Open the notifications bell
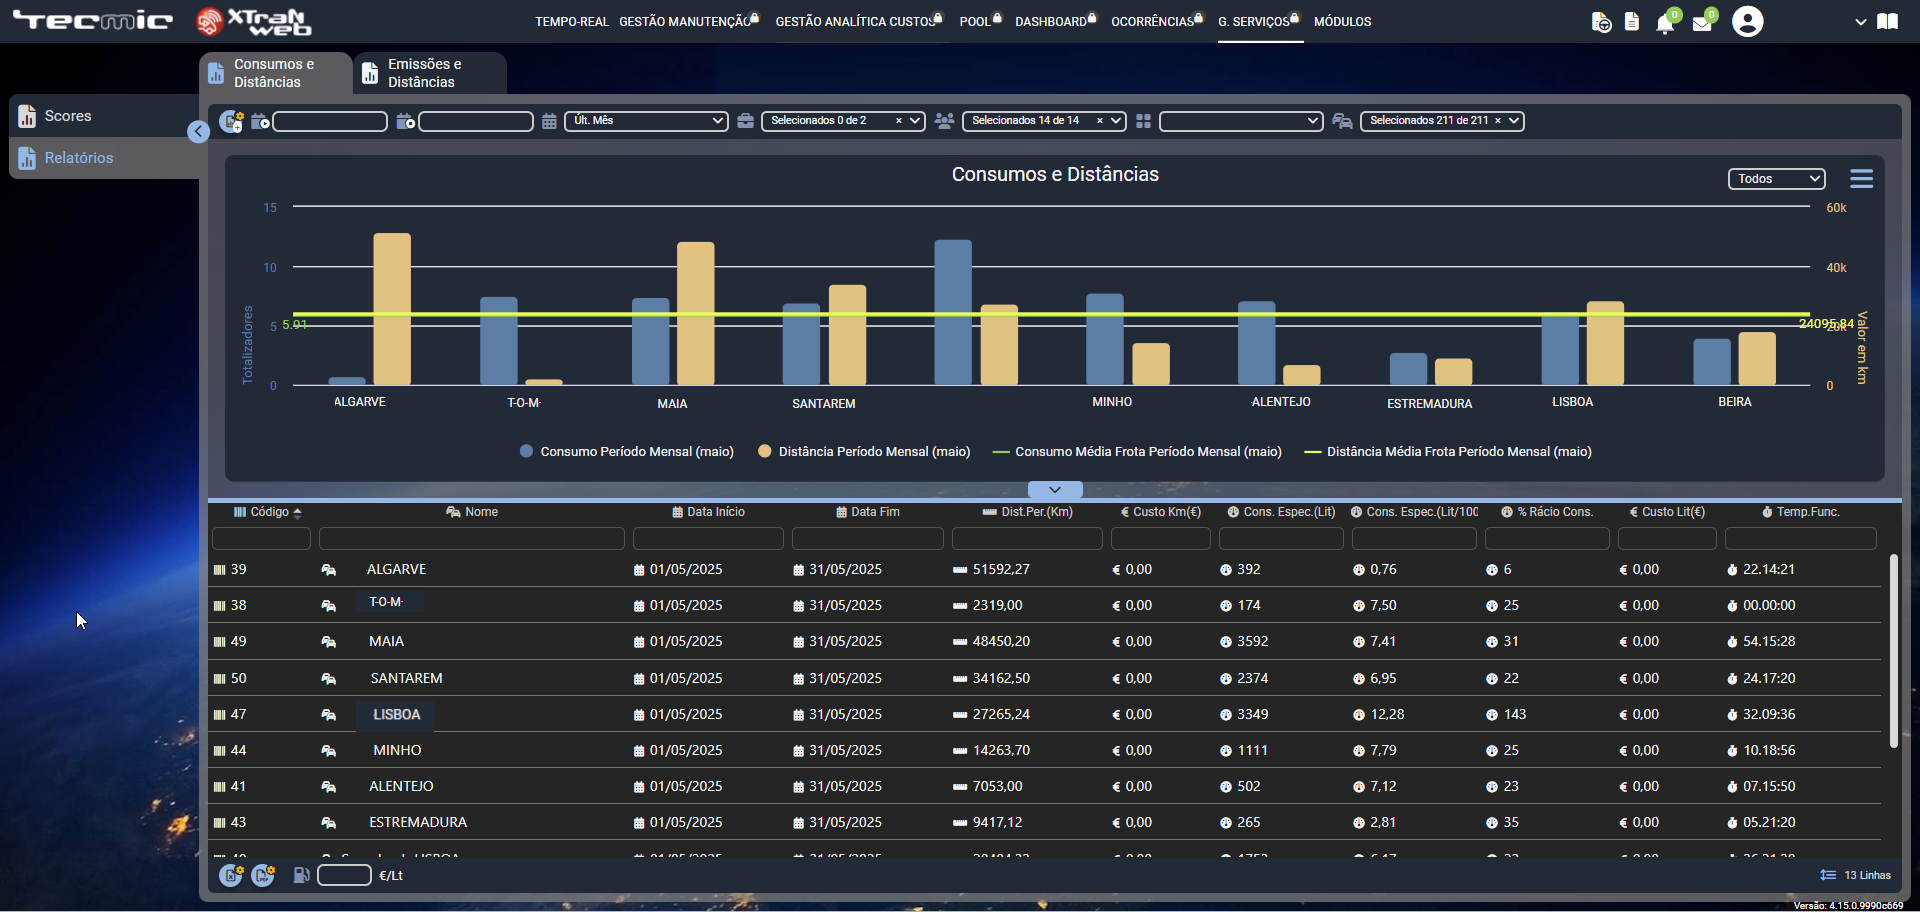This screenshot has height=912, width=1920. coord(1665,23)
